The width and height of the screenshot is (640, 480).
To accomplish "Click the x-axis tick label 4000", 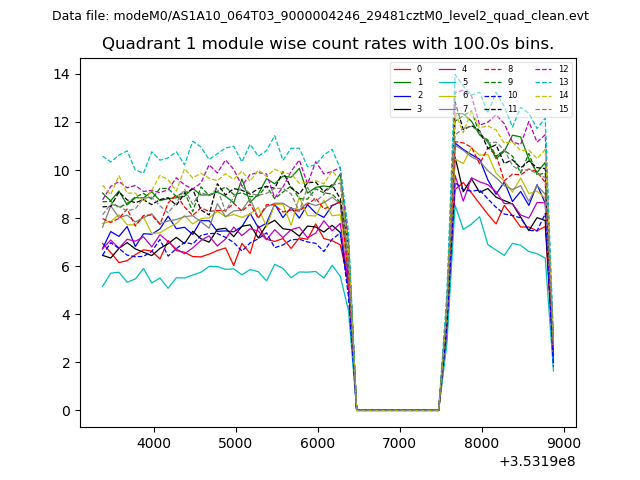I will coord(153,442).
